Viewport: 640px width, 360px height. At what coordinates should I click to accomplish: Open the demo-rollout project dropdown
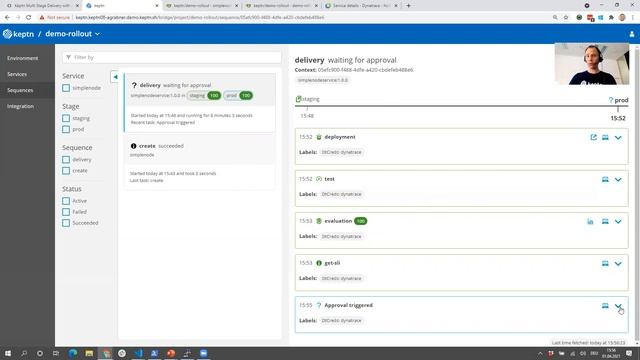(73, 34)
